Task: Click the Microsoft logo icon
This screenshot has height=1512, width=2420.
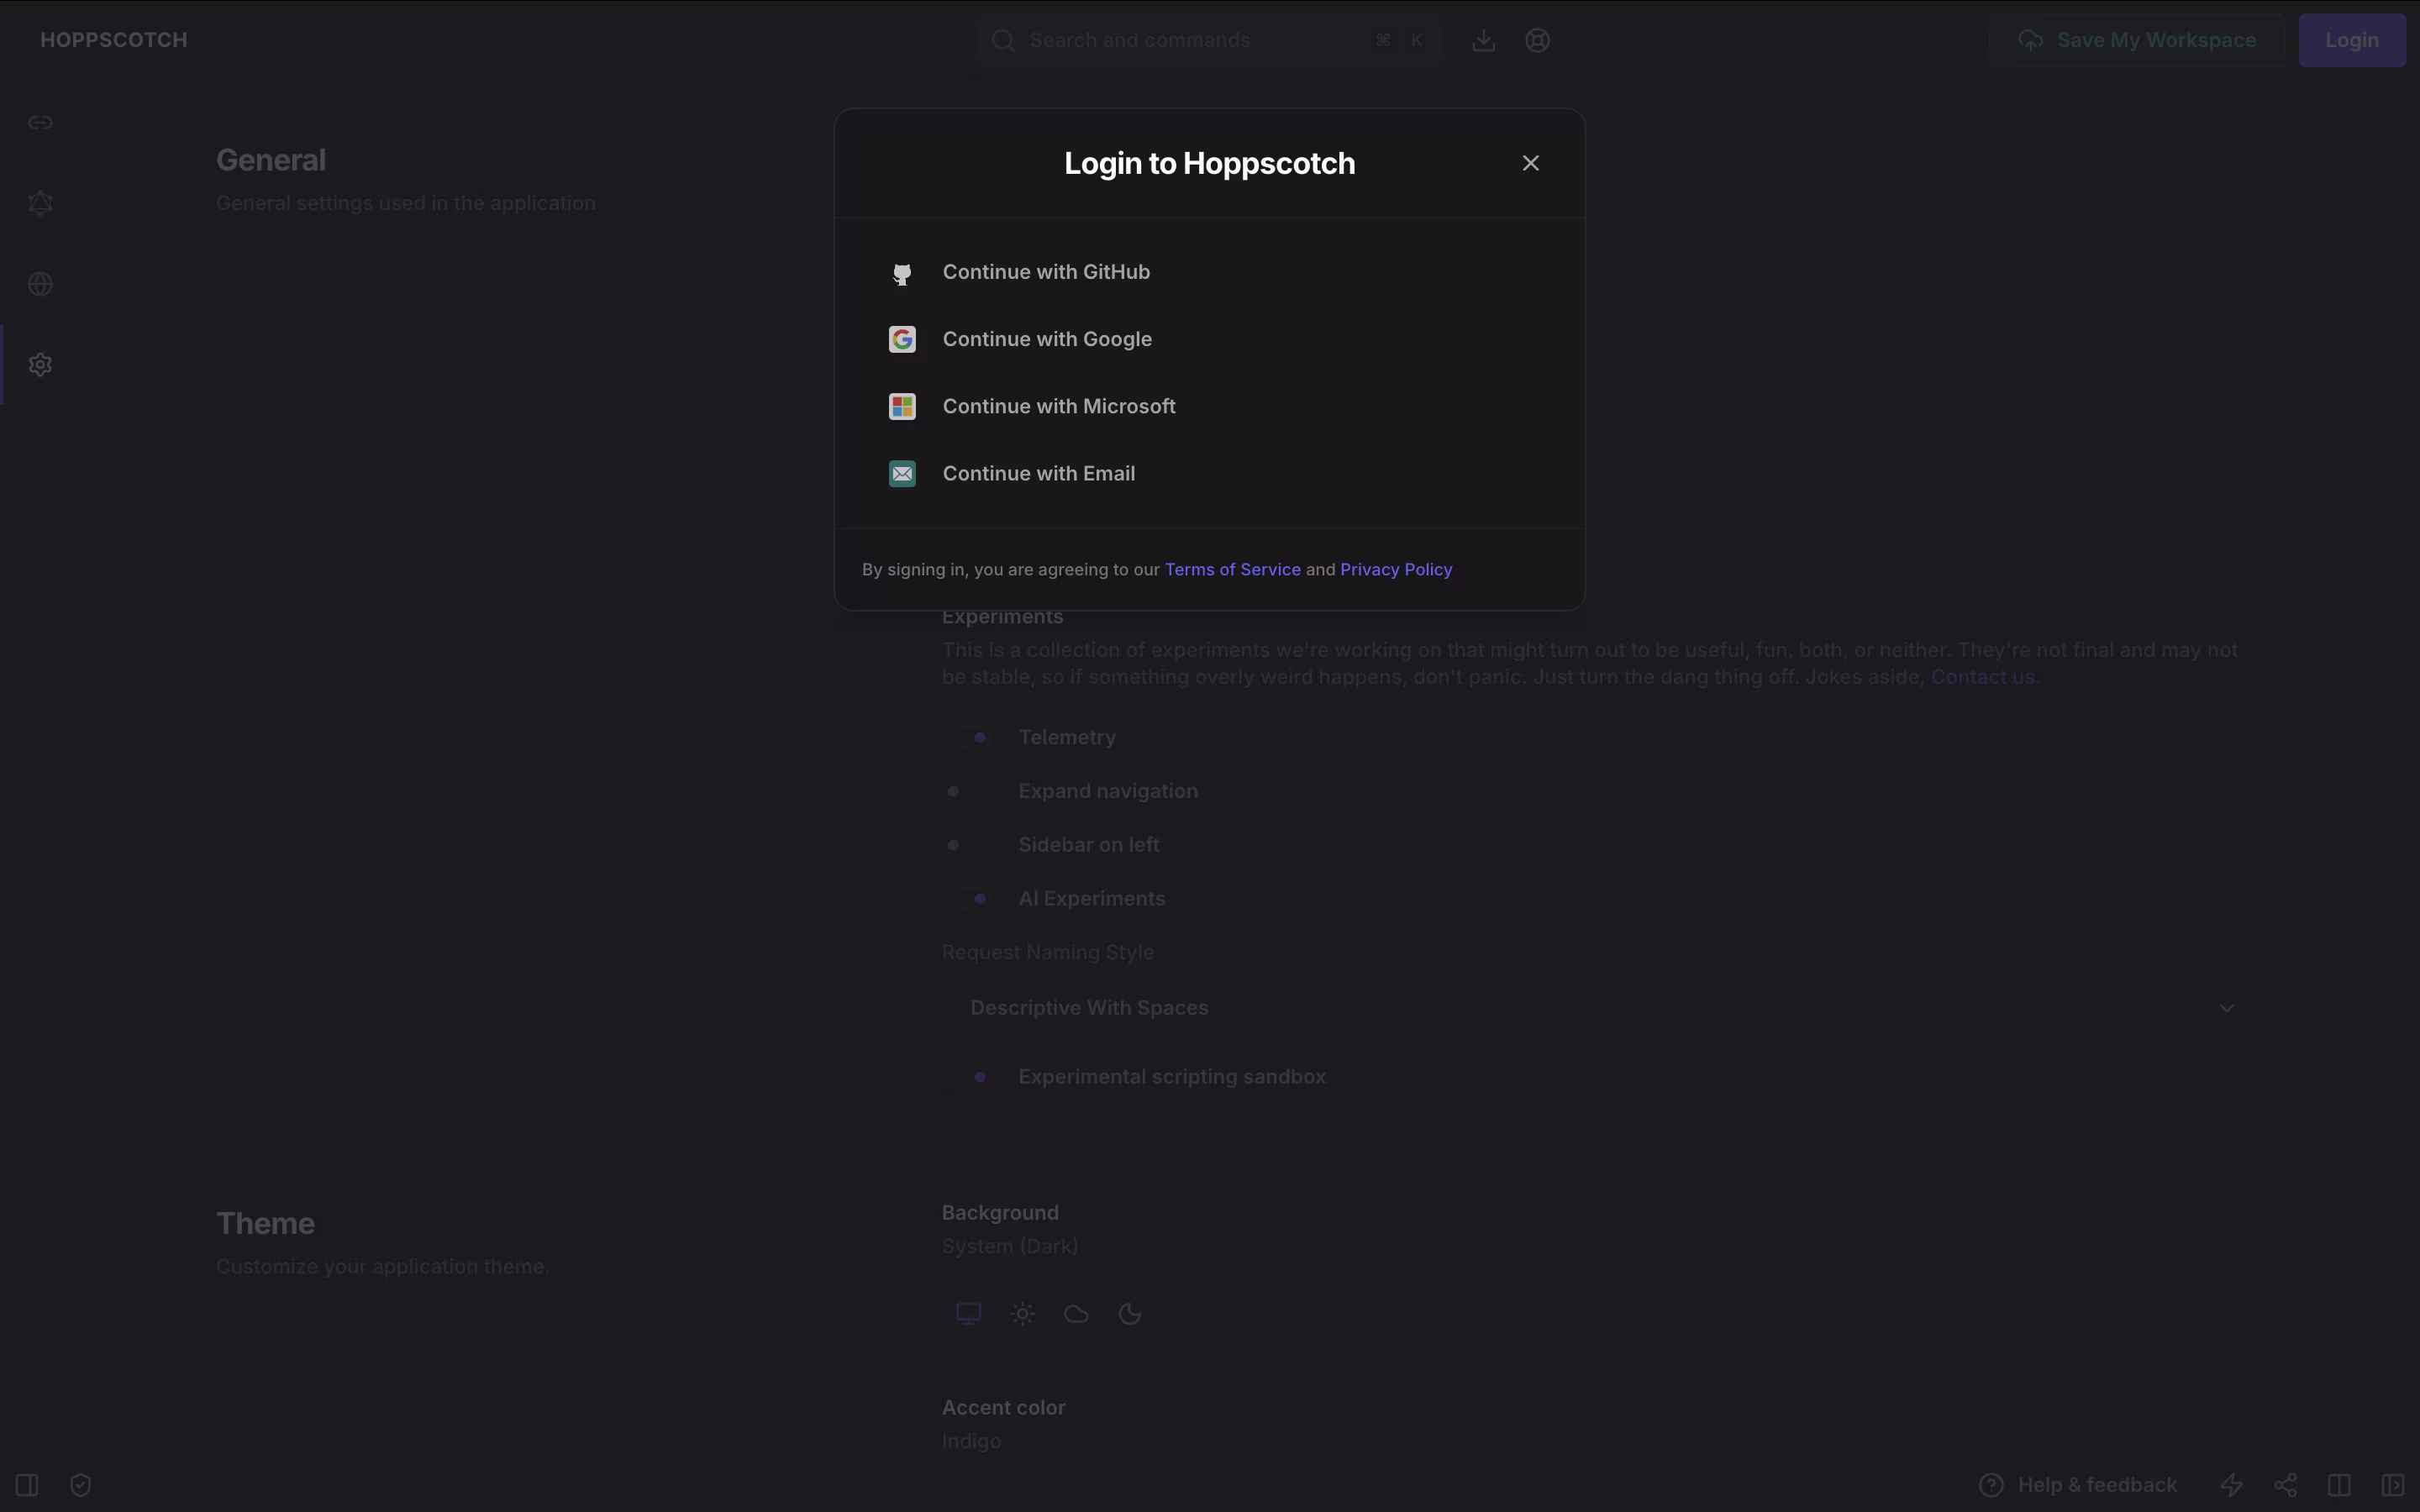Action: pos(902,407)
